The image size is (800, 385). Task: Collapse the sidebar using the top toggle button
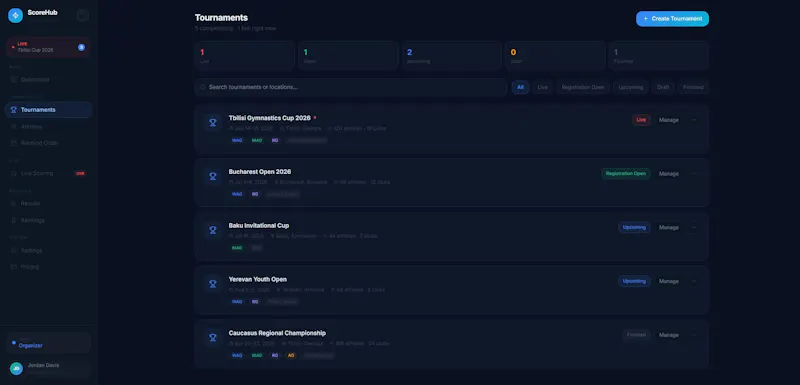83,15
